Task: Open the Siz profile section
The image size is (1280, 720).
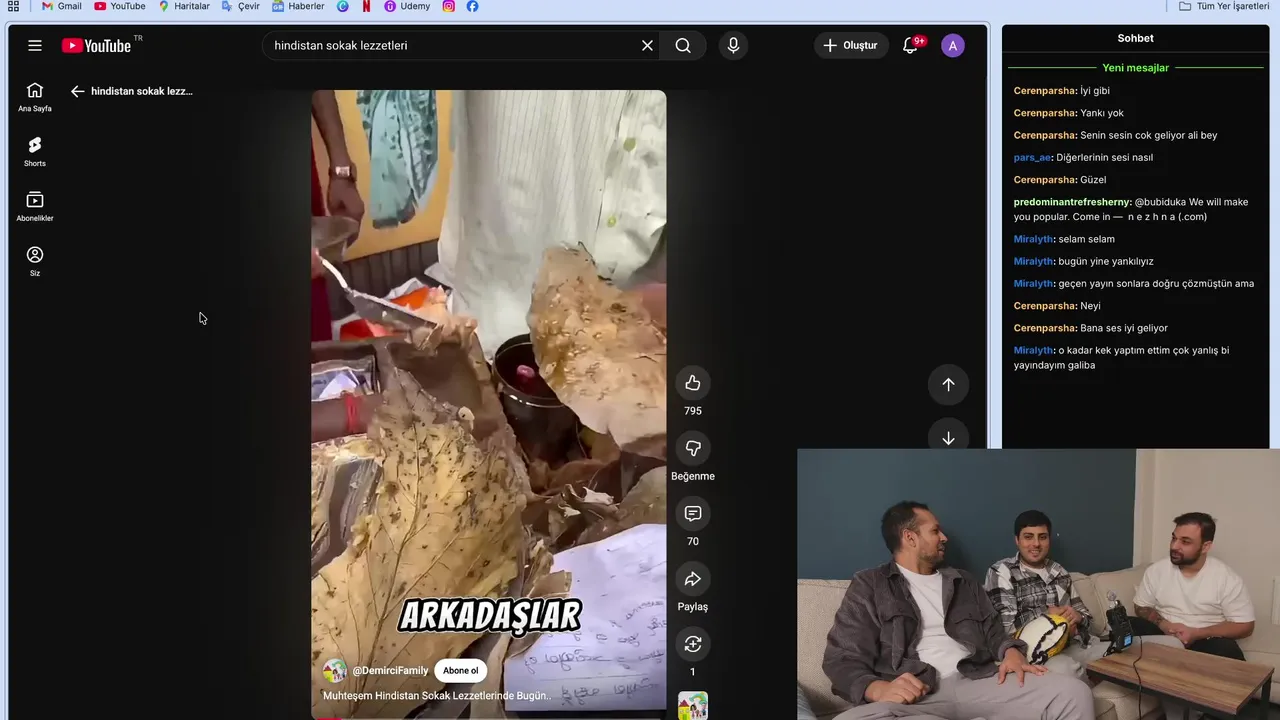Action: pyautogui.click(x=35, y=262)
